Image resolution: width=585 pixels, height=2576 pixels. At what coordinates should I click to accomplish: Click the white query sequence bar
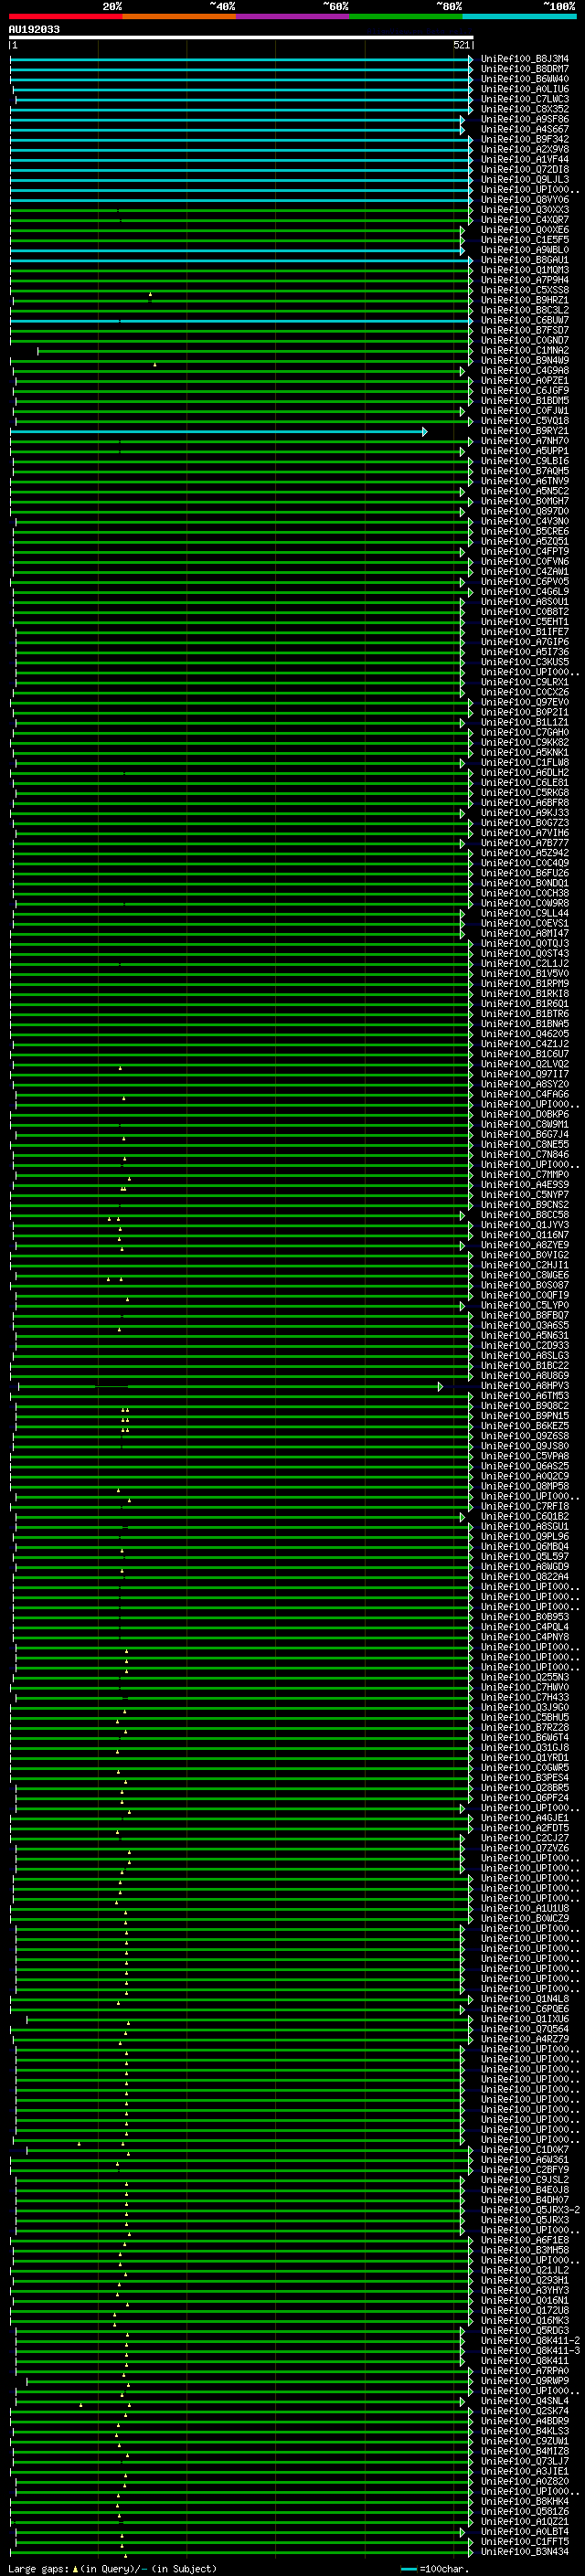(x=241, y=37)
